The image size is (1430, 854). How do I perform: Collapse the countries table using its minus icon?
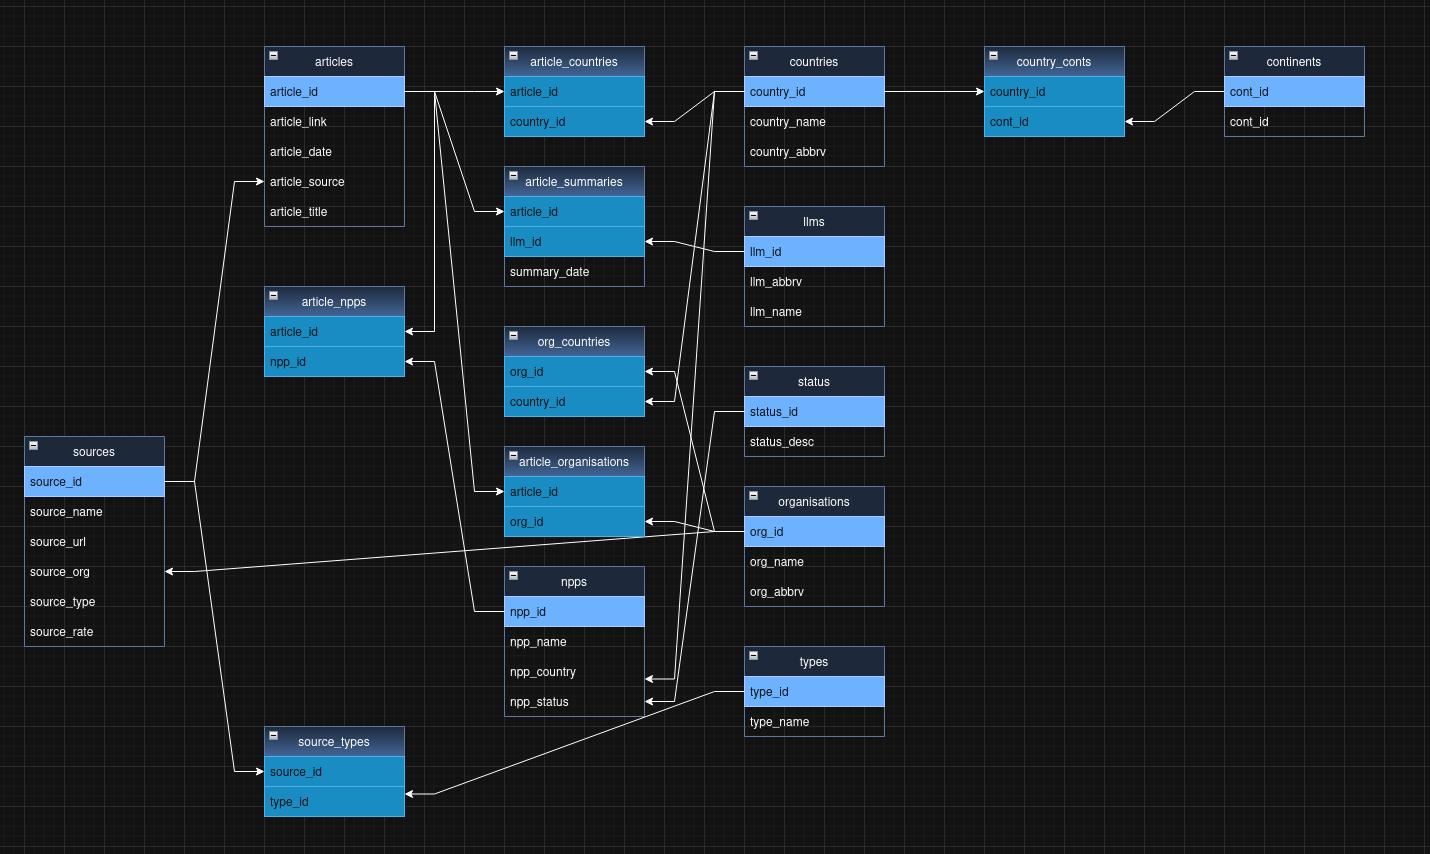[x=753, y=56]
